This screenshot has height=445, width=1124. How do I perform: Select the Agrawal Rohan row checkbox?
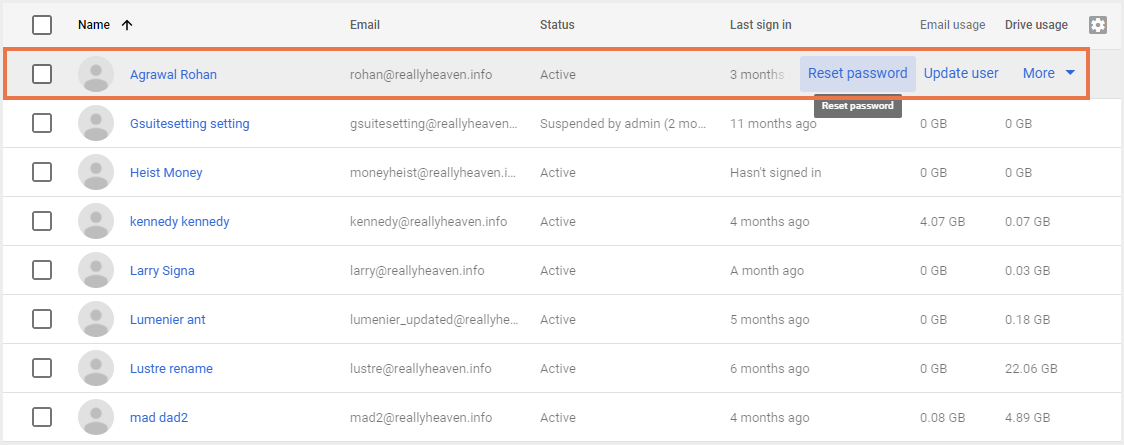42,74
